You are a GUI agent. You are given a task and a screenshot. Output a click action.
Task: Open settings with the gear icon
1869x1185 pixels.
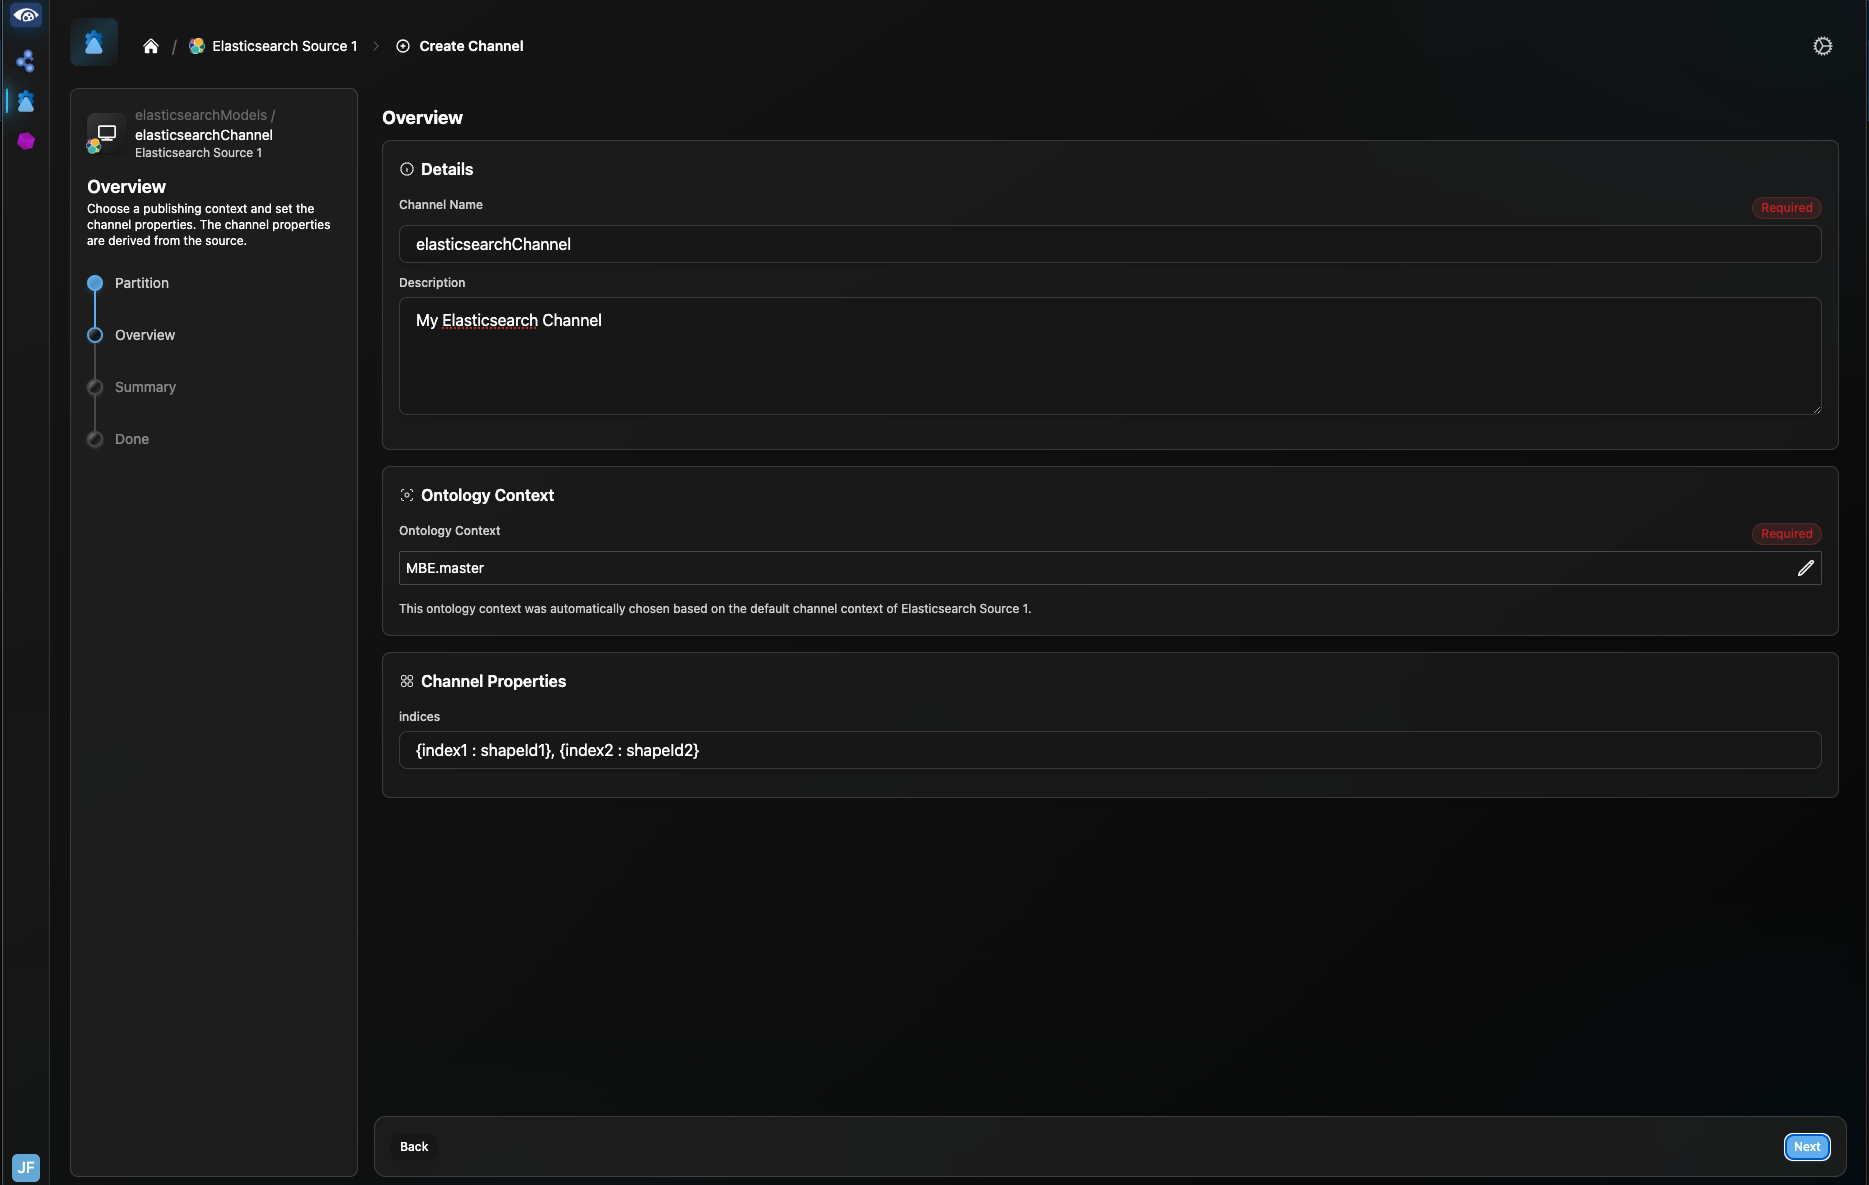1822,46
